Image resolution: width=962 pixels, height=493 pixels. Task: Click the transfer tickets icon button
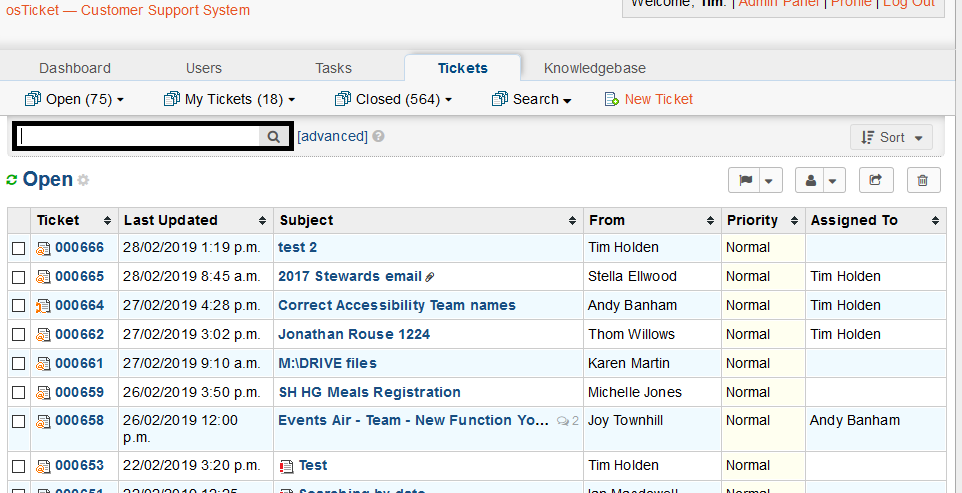tap(876, 181)
